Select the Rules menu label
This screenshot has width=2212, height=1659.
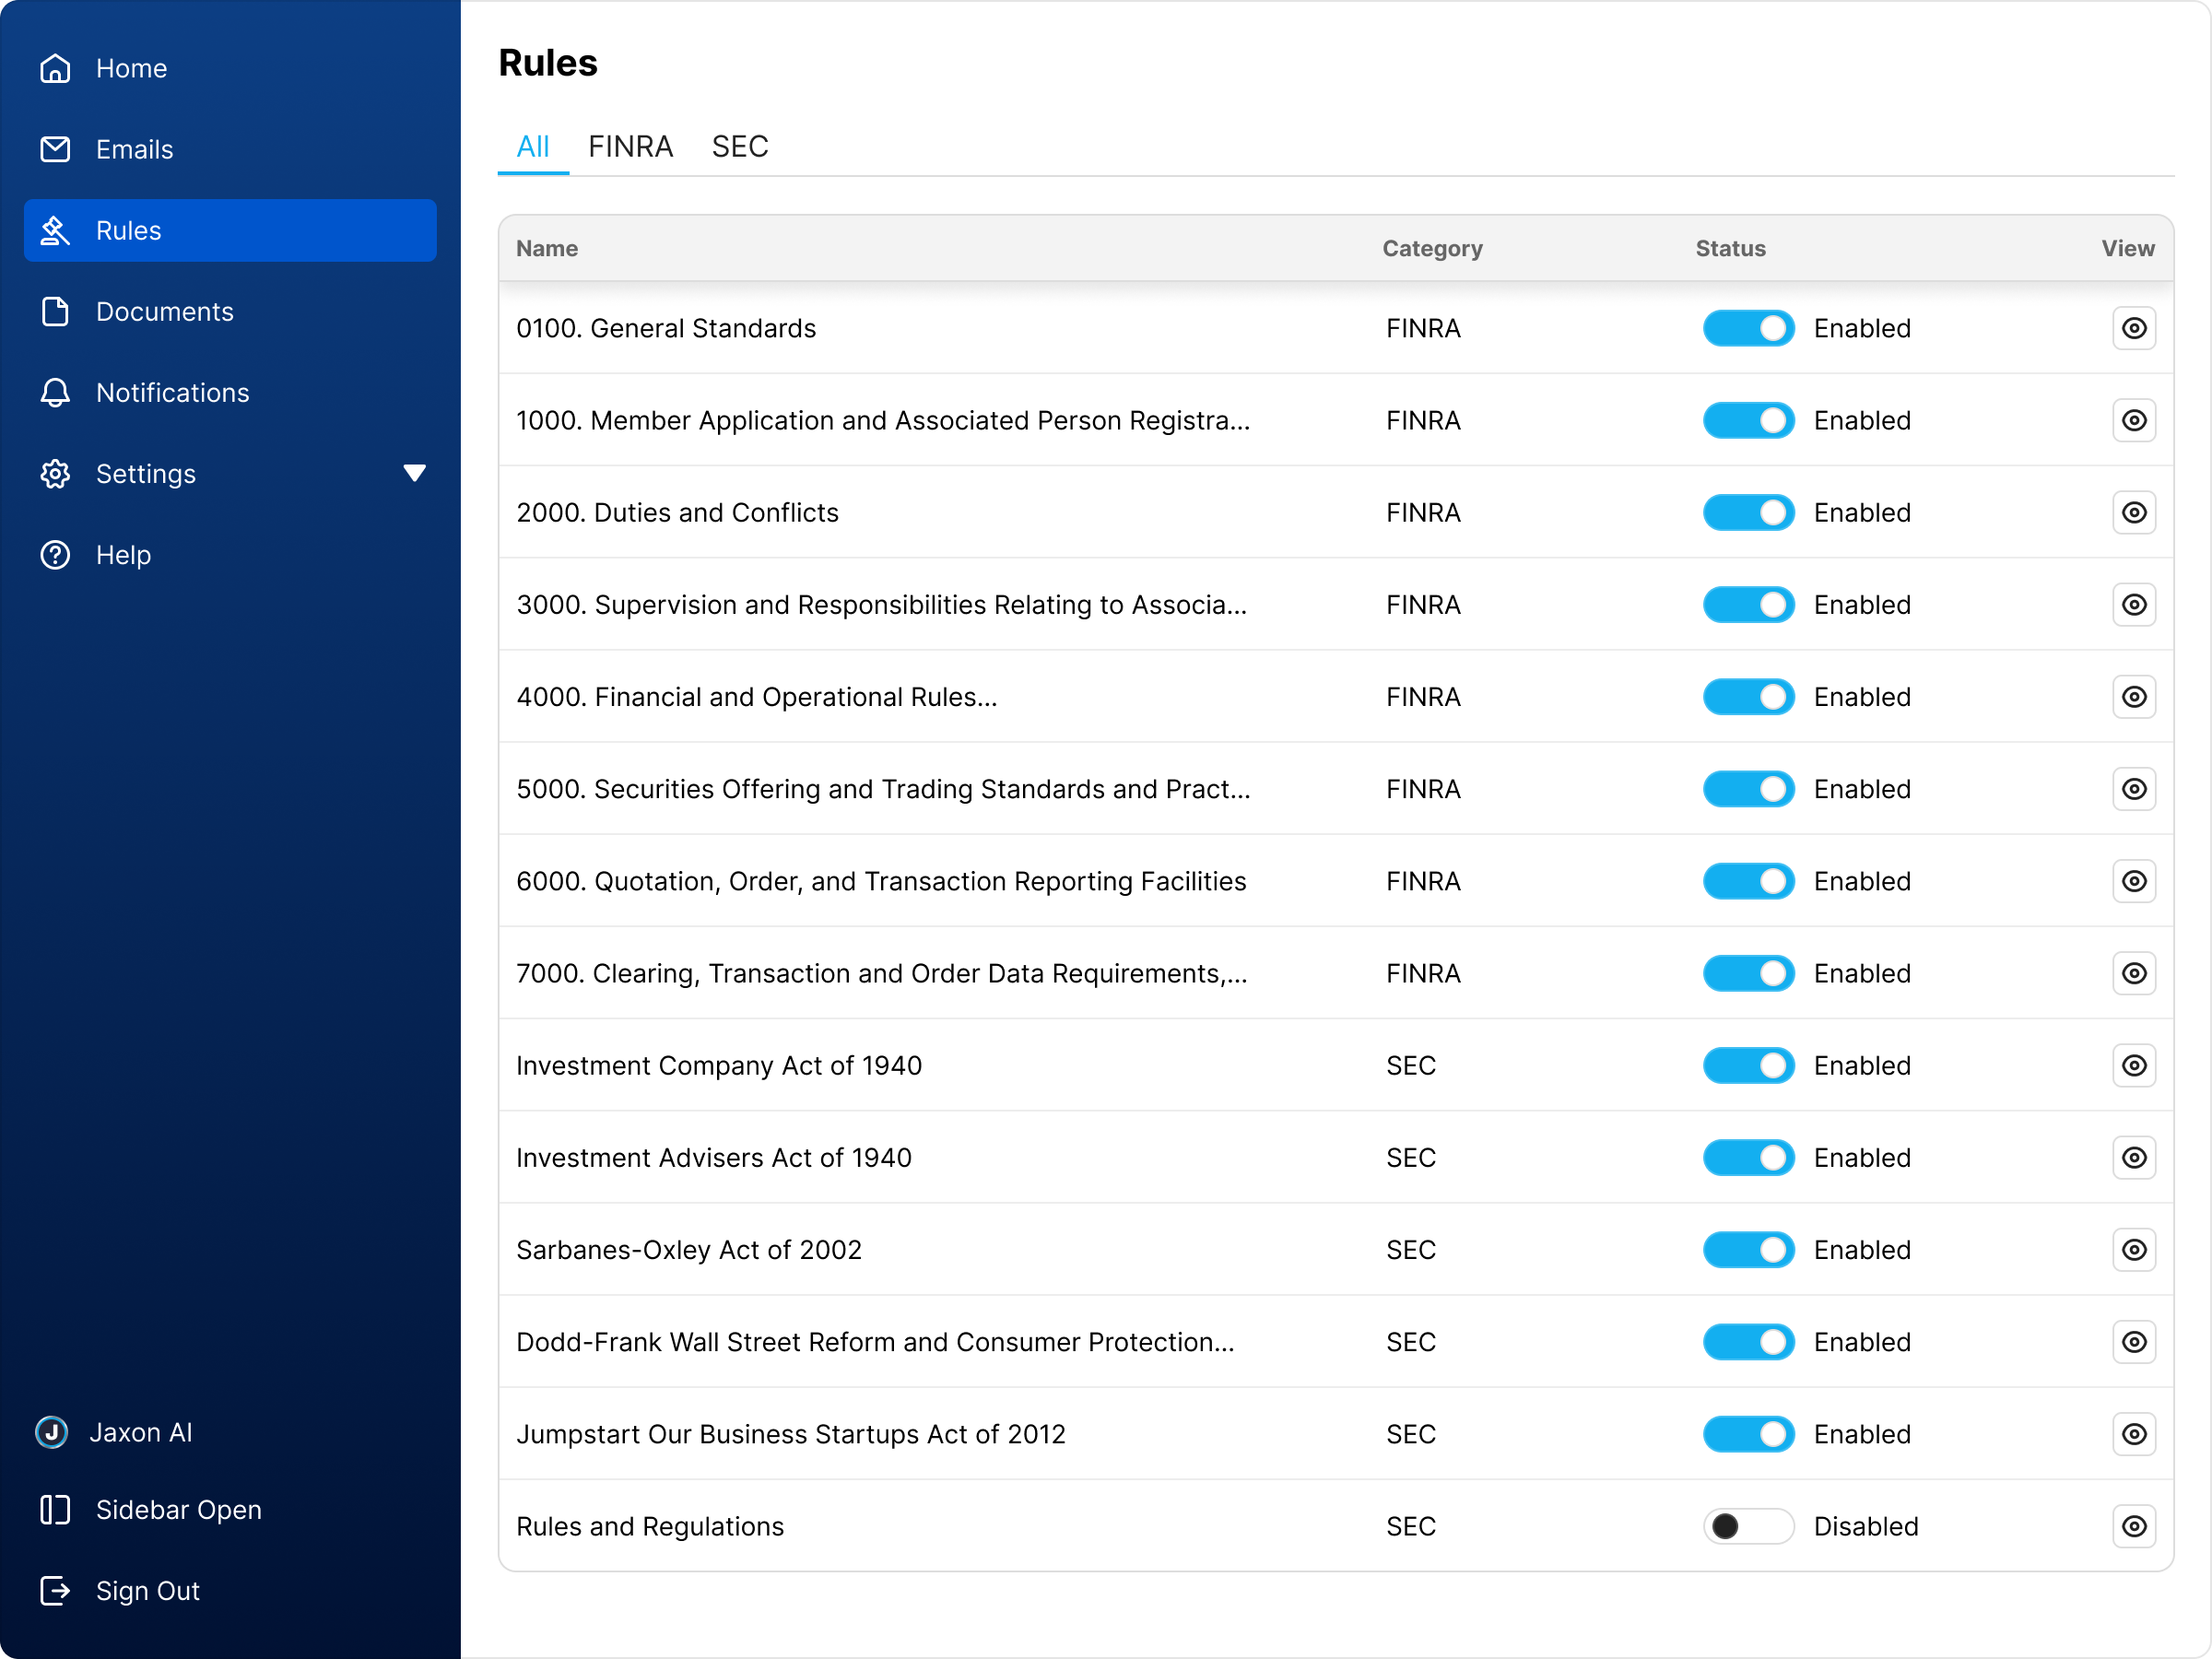[129, 230]
